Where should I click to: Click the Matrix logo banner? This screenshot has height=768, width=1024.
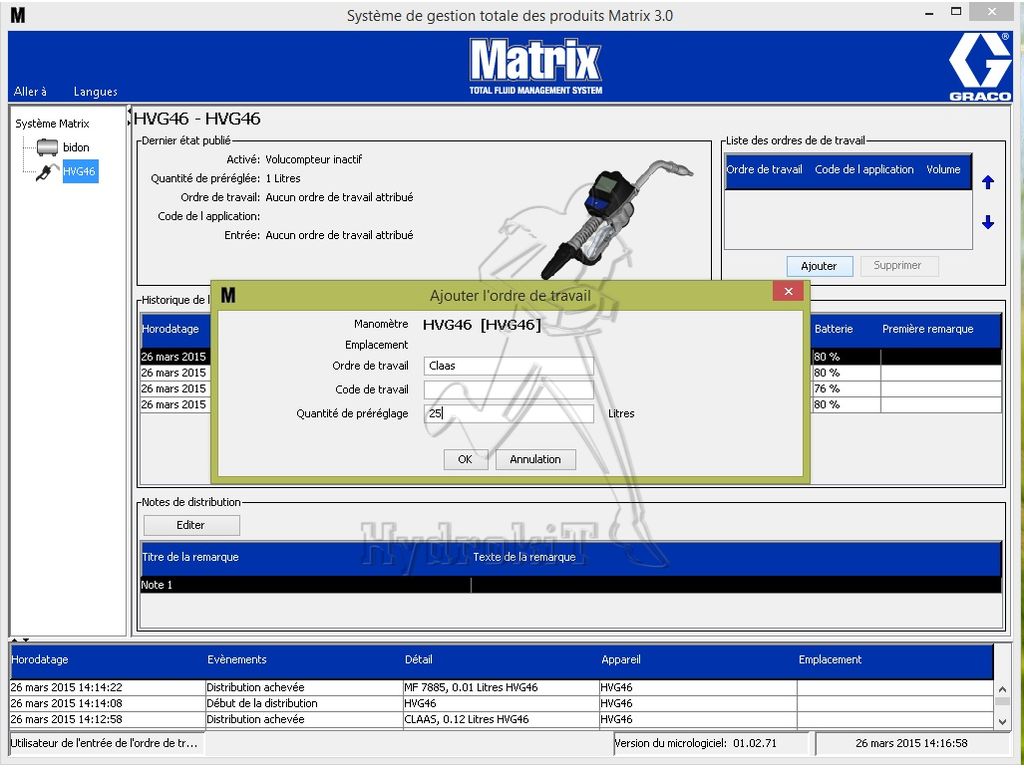pyautogui.click(x=535, y=65)
